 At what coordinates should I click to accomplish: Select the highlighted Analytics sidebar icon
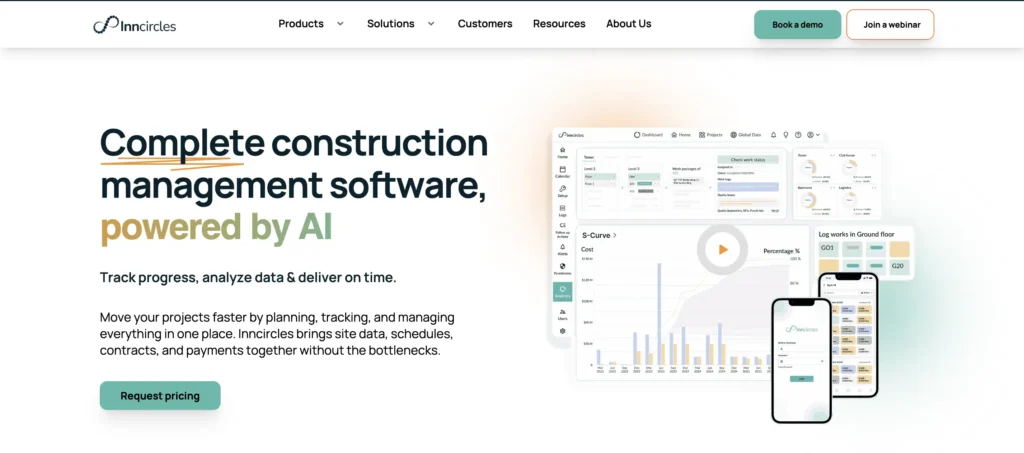click(562, 292)
